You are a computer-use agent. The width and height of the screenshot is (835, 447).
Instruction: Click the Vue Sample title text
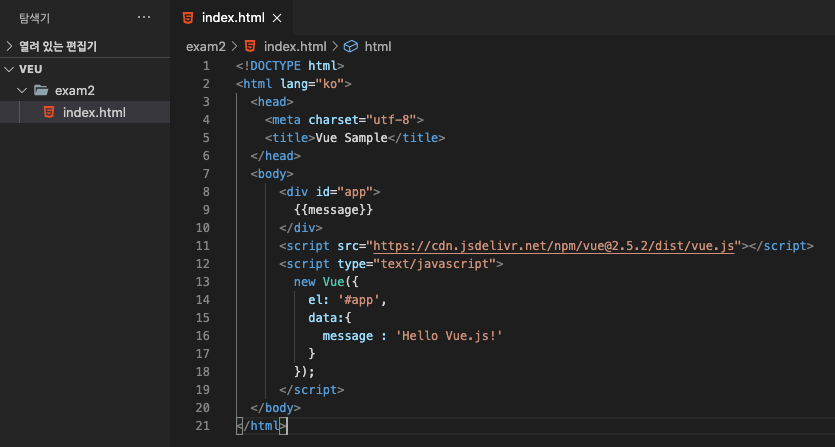pos(351,138)
